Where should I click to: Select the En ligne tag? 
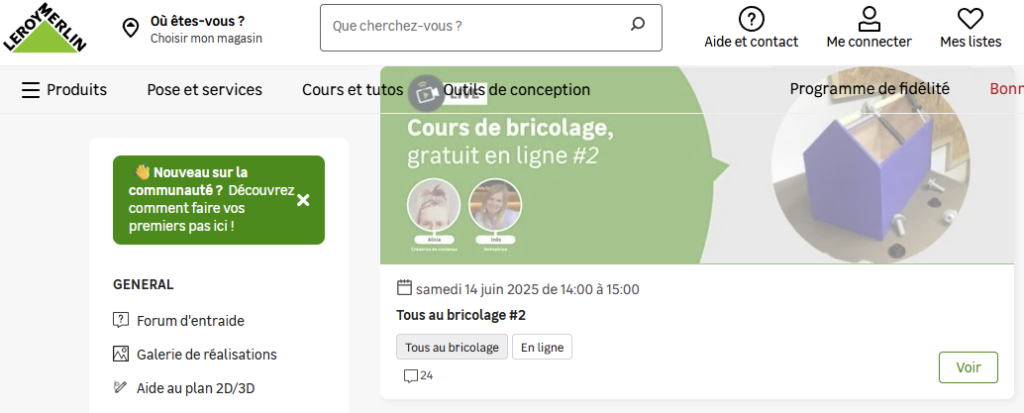tap(542, 347)
